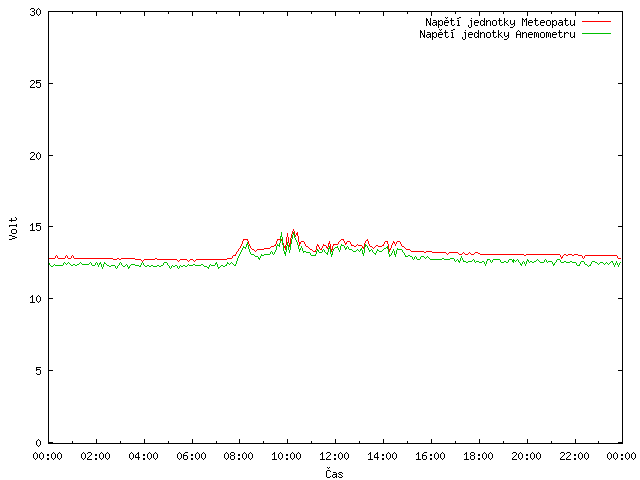Click the red legend line sample

pyautogui.click(x=596, y=21)
